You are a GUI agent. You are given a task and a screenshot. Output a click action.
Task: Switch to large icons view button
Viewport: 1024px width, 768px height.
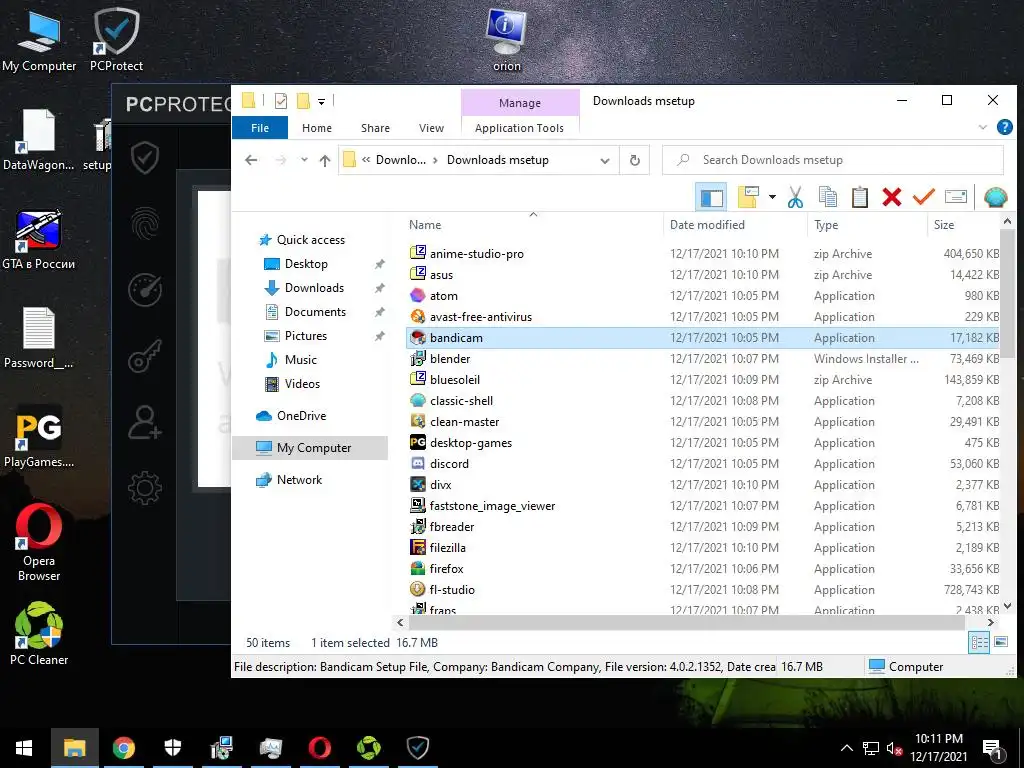point(1000,643)
